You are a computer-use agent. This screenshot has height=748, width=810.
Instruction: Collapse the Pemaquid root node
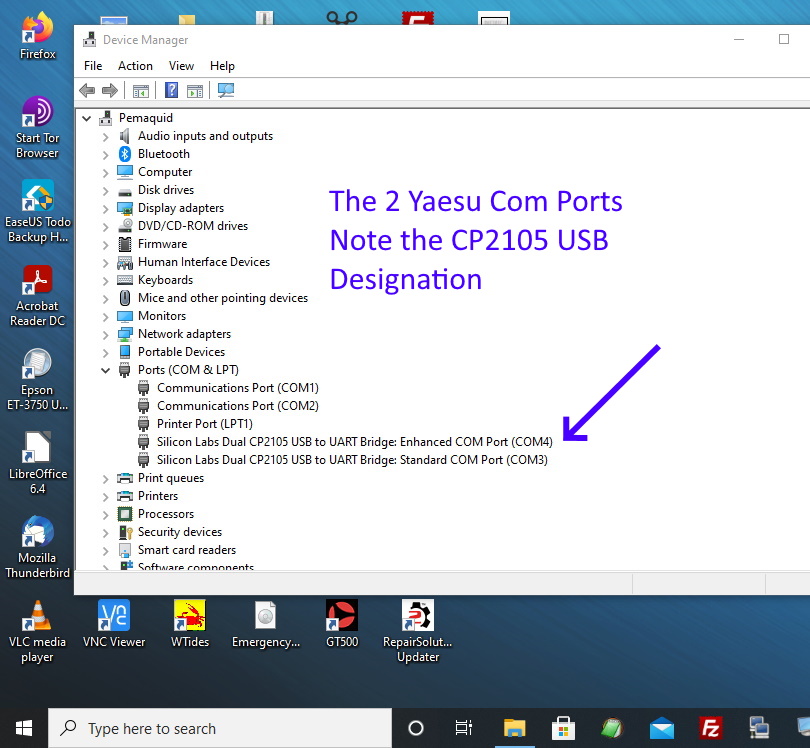88,118
